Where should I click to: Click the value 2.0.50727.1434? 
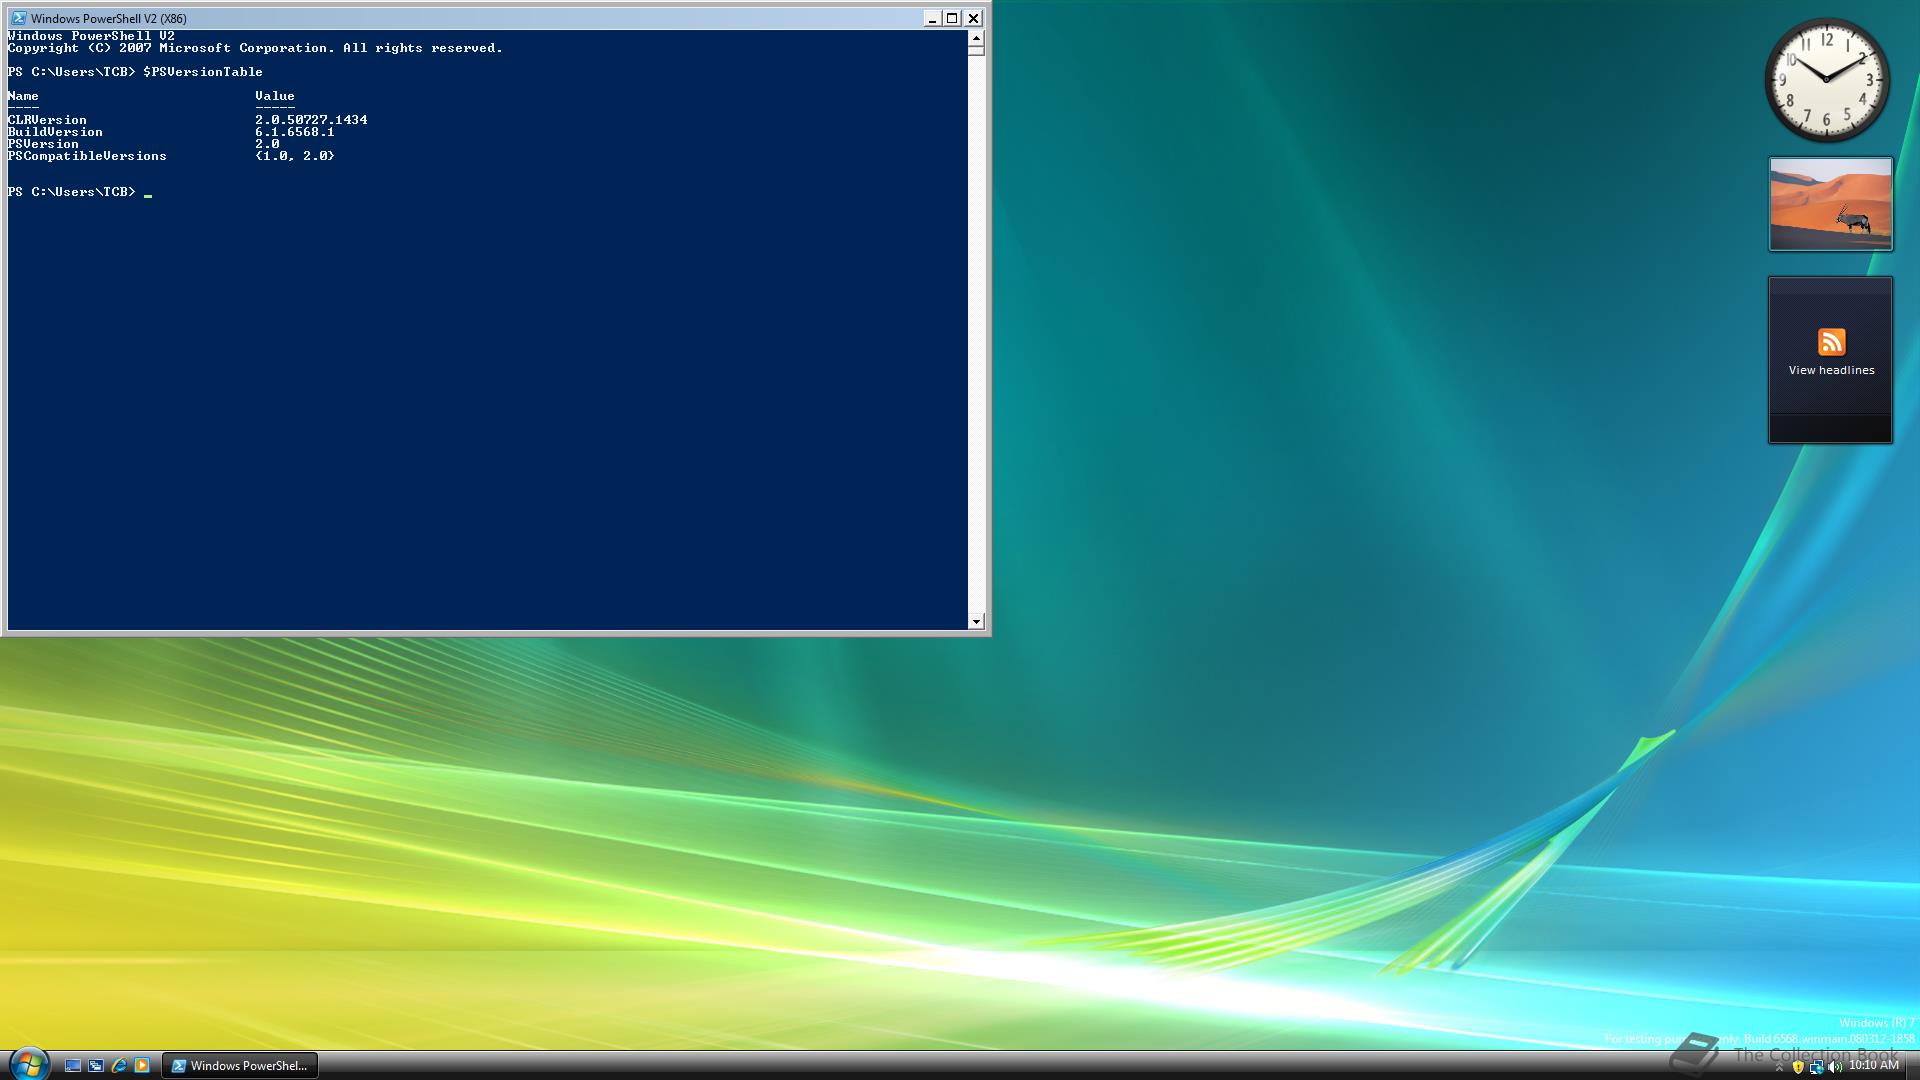click(311, 120)
